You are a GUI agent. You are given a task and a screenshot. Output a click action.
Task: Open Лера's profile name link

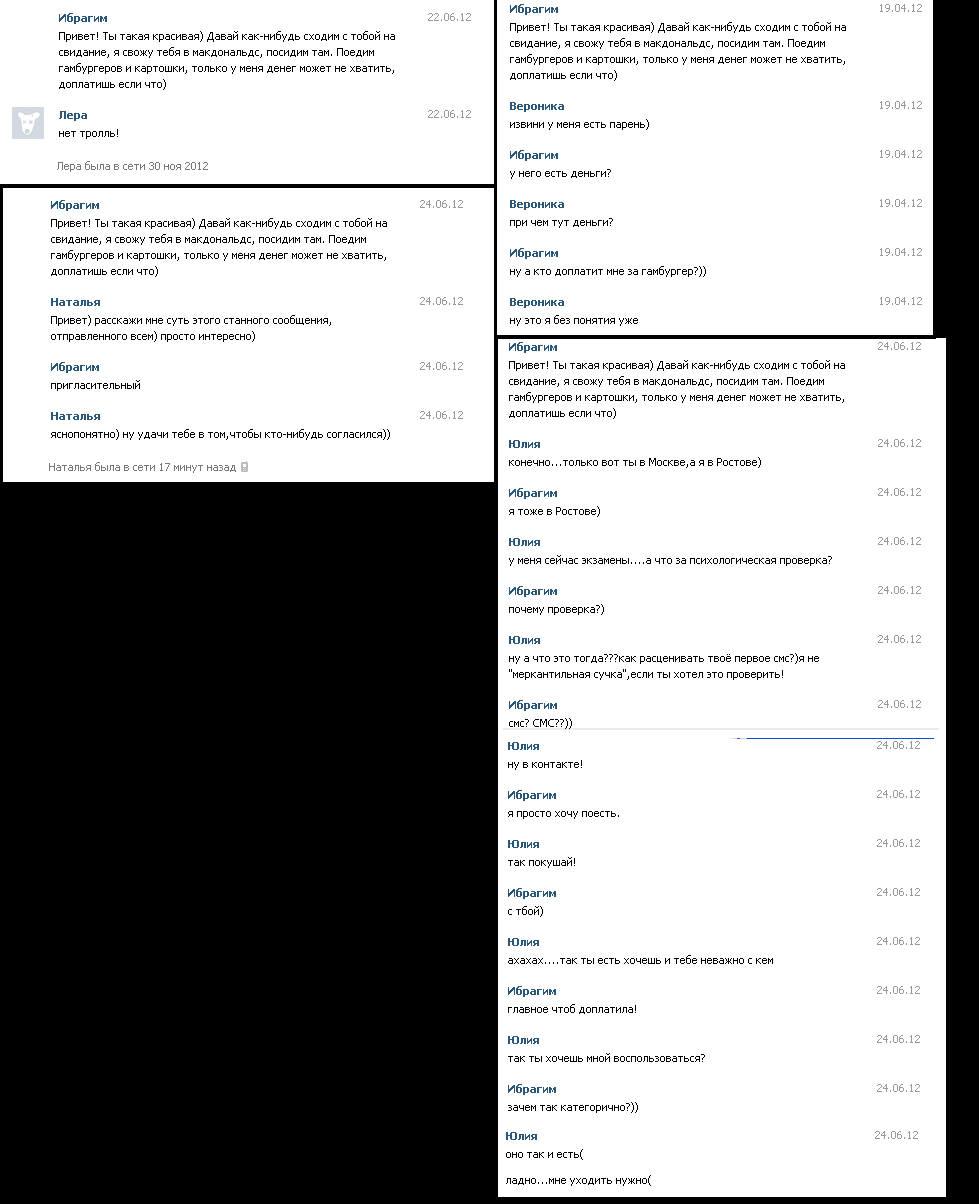pyautogui.click(x=73, y=115)
